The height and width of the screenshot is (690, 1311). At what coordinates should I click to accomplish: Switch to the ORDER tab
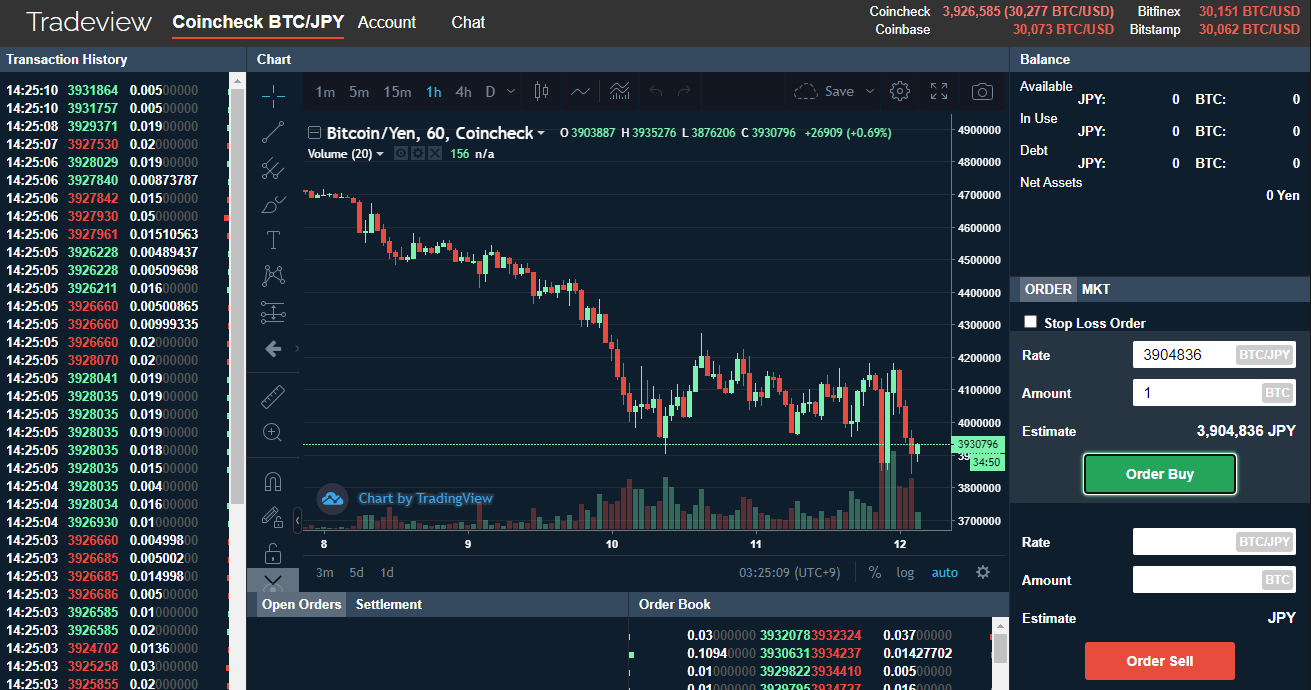click(x=1048, y=289)
